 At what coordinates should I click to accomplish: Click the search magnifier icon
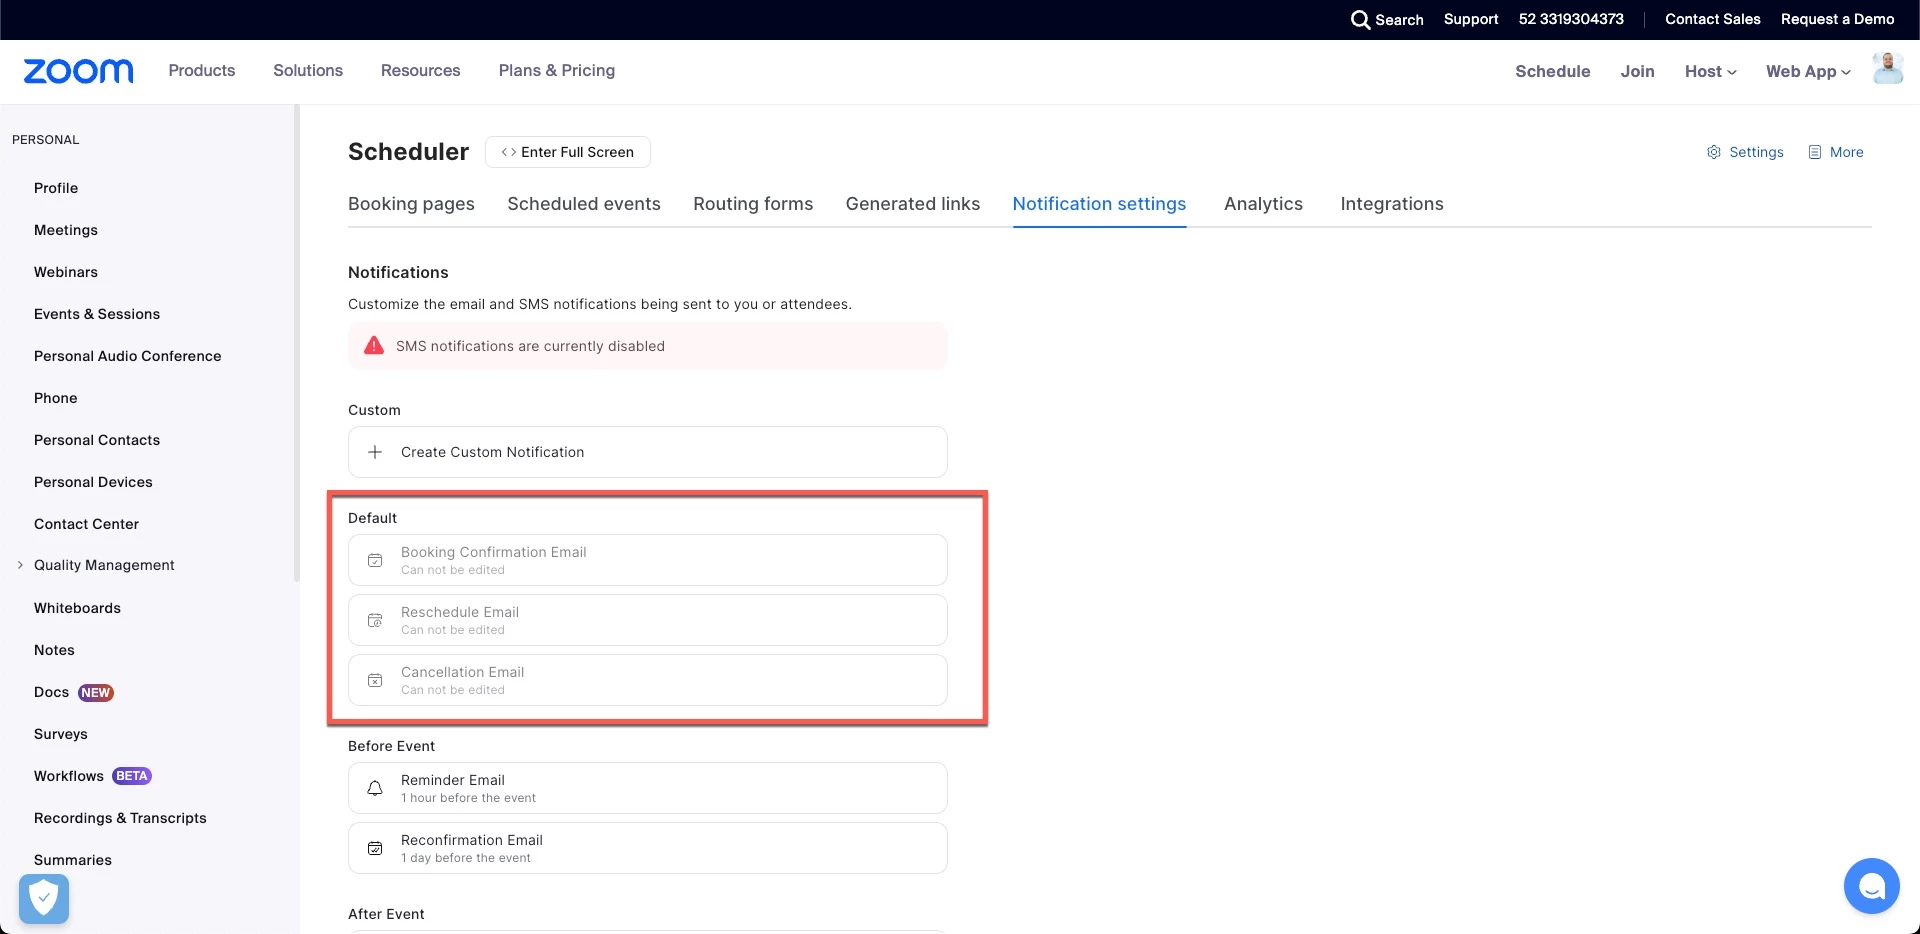tap(1360, 20)
